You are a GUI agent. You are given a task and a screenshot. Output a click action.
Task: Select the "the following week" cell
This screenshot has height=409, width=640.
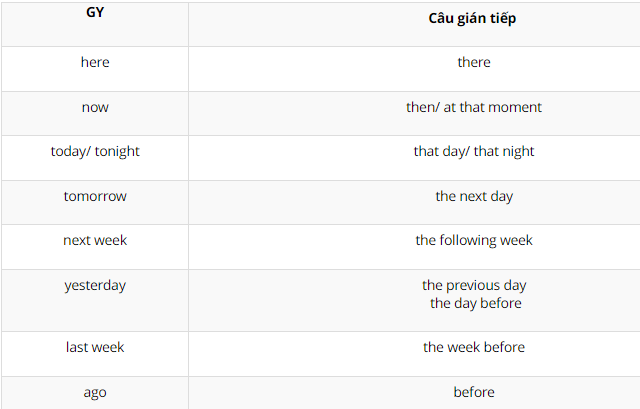pos(473,240)
